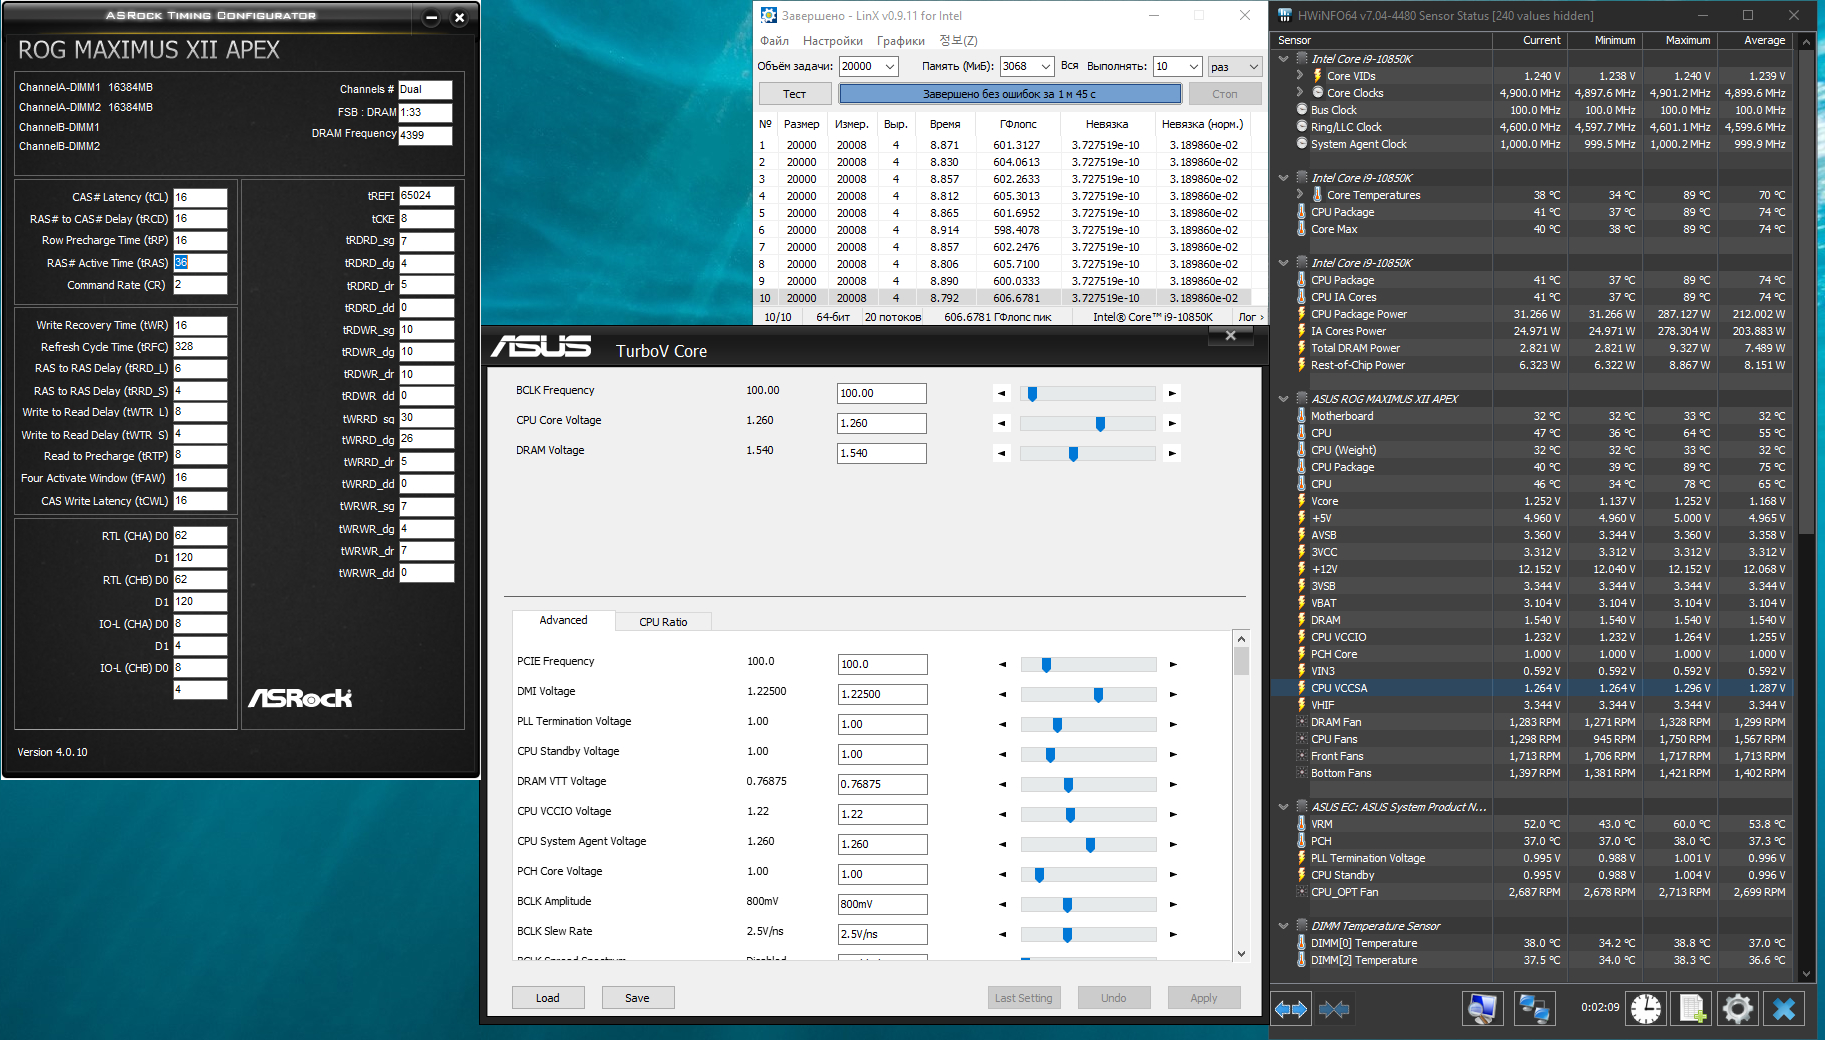Increase BCLK Slew Rate with right arrow
The width and height of the screenshot is (1825, 1040).
(1173, 934)
